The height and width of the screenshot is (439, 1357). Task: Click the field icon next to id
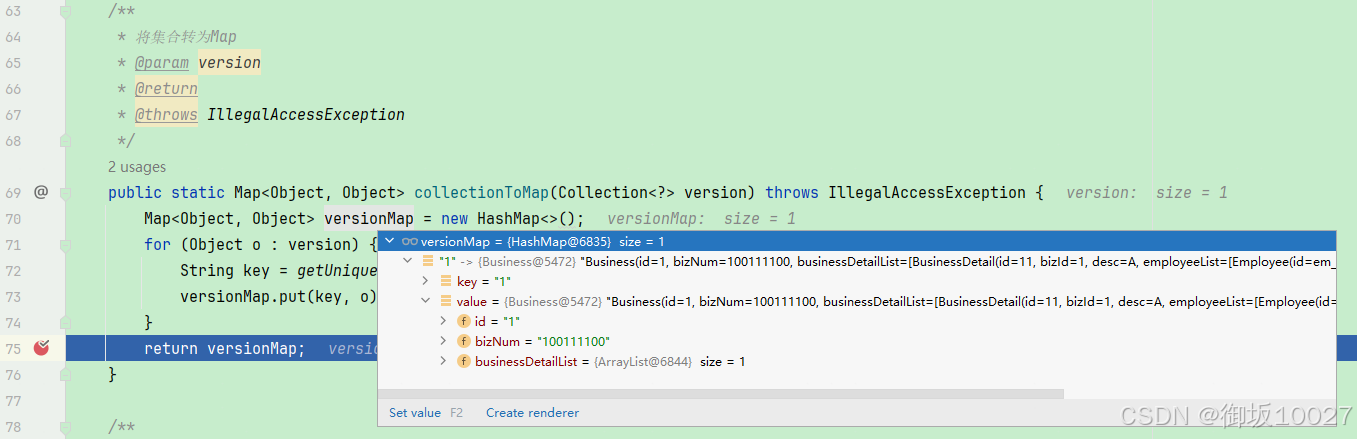[464, 321]
